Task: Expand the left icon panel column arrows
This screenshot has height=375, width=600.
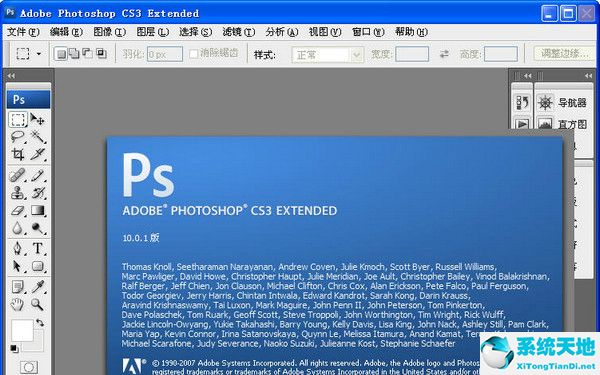Action: pyautogui.click(x=528, y=76)
